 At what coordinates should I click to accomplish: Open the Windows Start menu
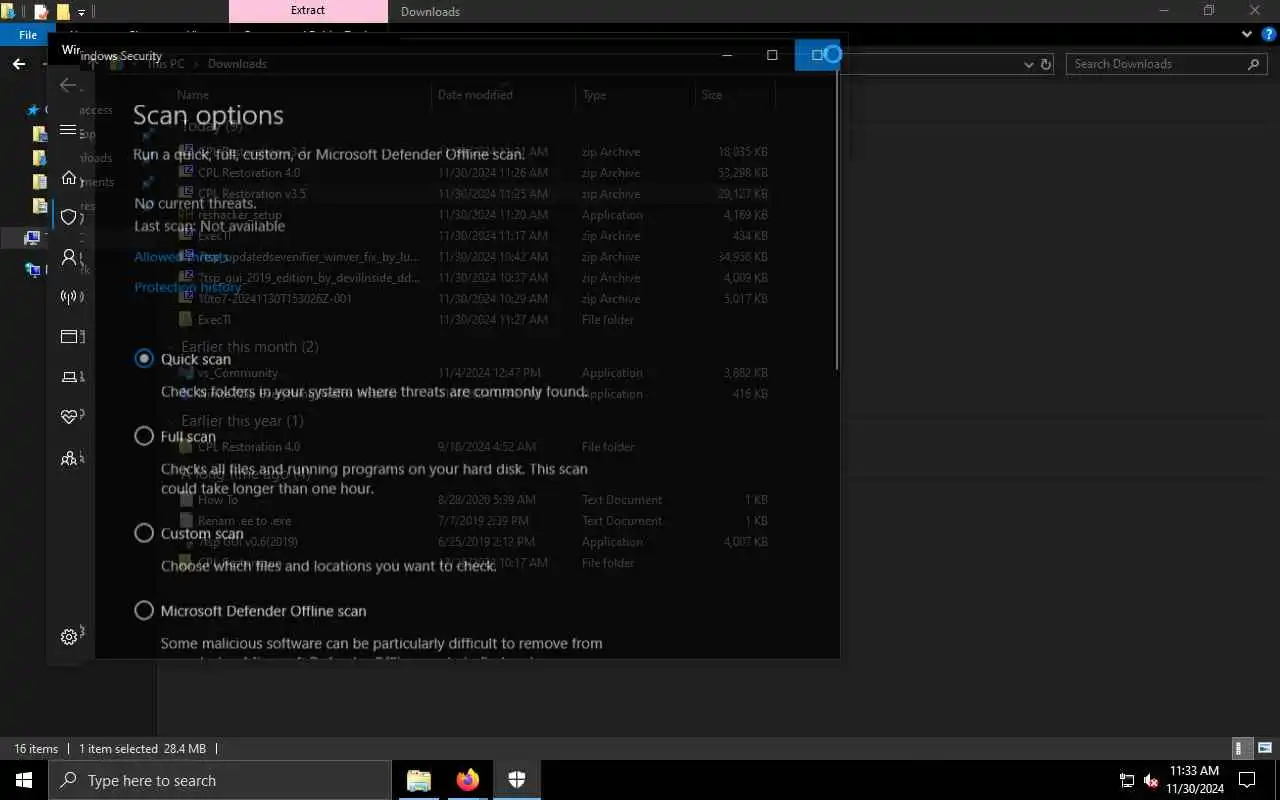[x=24, y=780]
